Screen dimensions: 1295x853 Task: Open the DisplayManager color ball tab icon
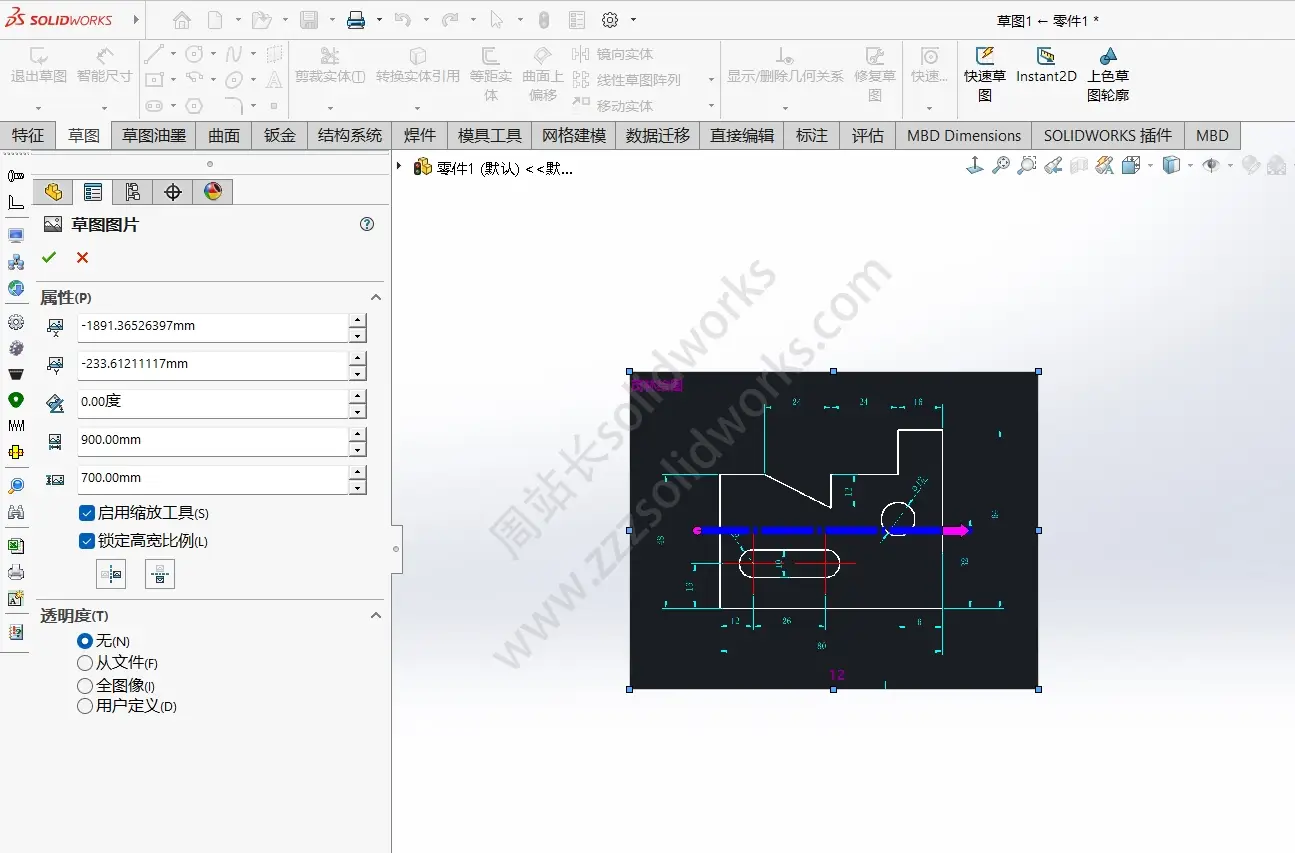[213, 192]
